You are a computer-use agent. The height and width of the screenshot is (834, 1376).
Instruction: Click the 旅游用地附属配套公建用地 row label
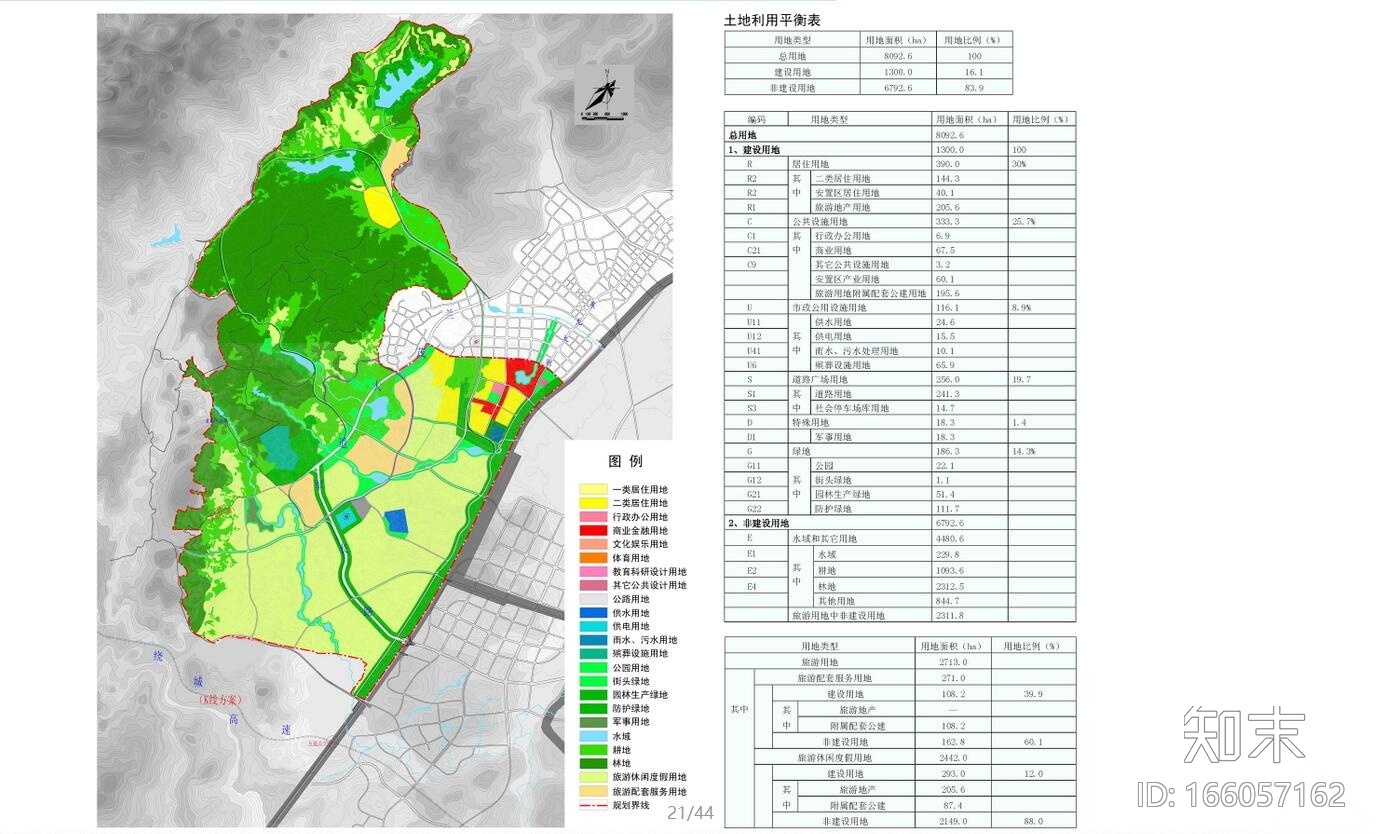click(871, 293)
